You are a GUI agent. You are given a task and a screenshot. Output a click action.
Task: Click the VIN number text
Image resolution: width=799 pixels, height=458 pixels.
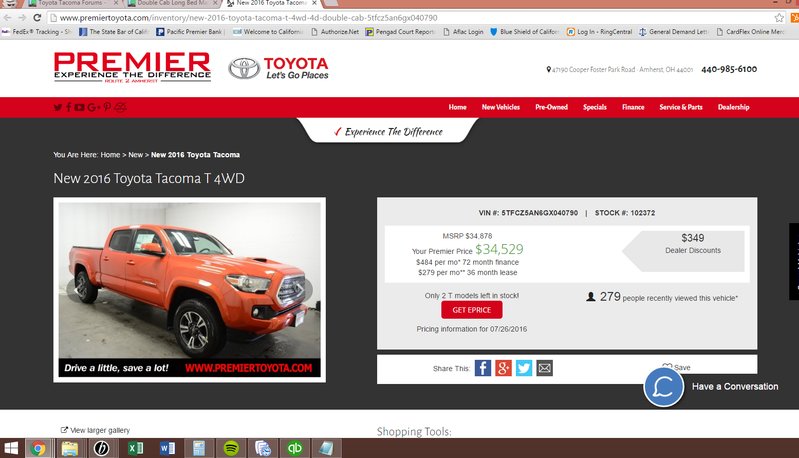coord(528,213)
